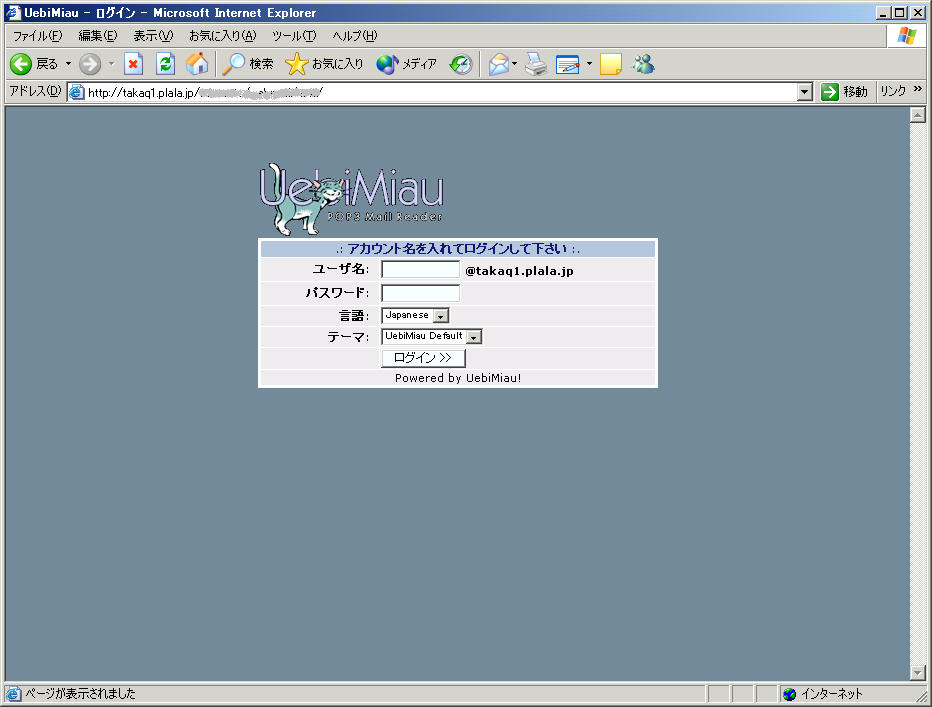Image resolution: width=932 pixels, height=707 pixels.
Task: Click the IE icon in the title bar
Action: point(13,12)
